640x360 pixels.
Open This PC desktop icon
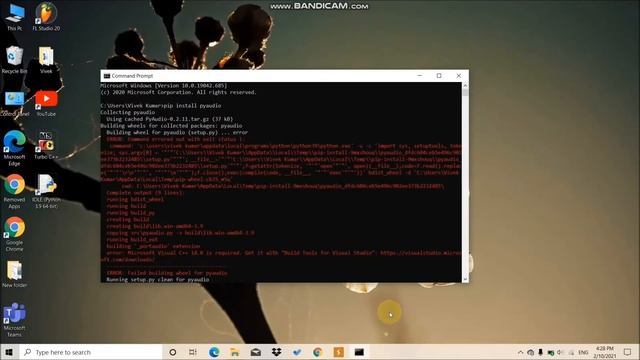[15, 17]
